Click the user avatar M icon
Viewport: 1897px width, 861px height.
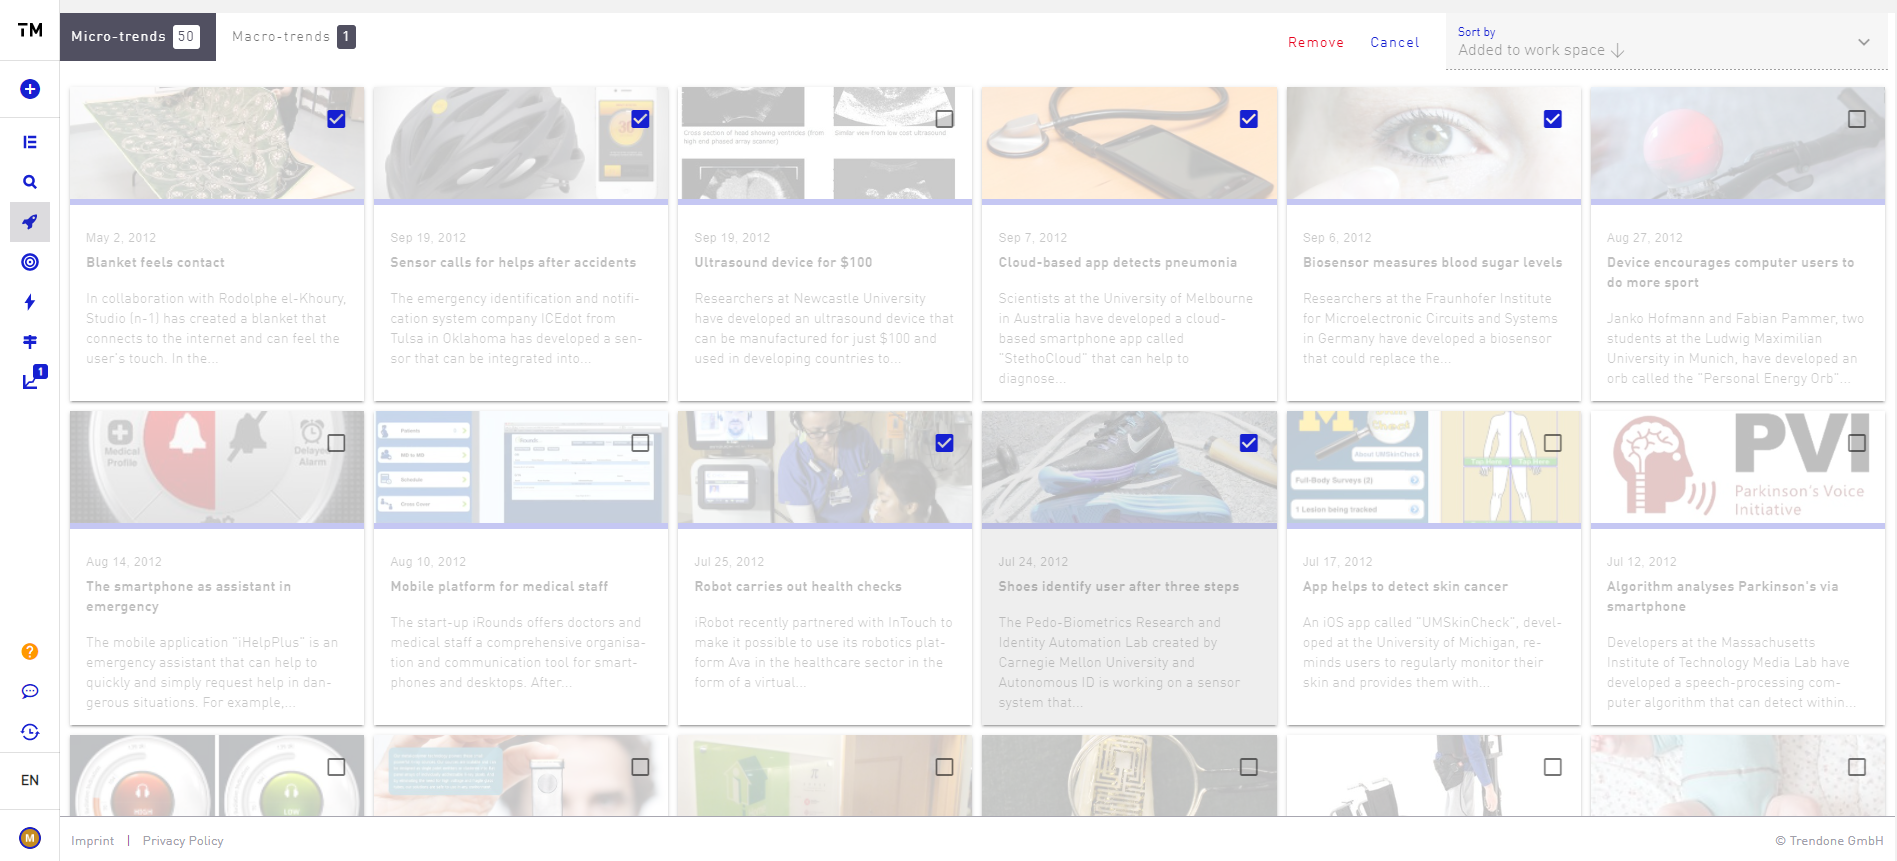[x=30, y=838]
